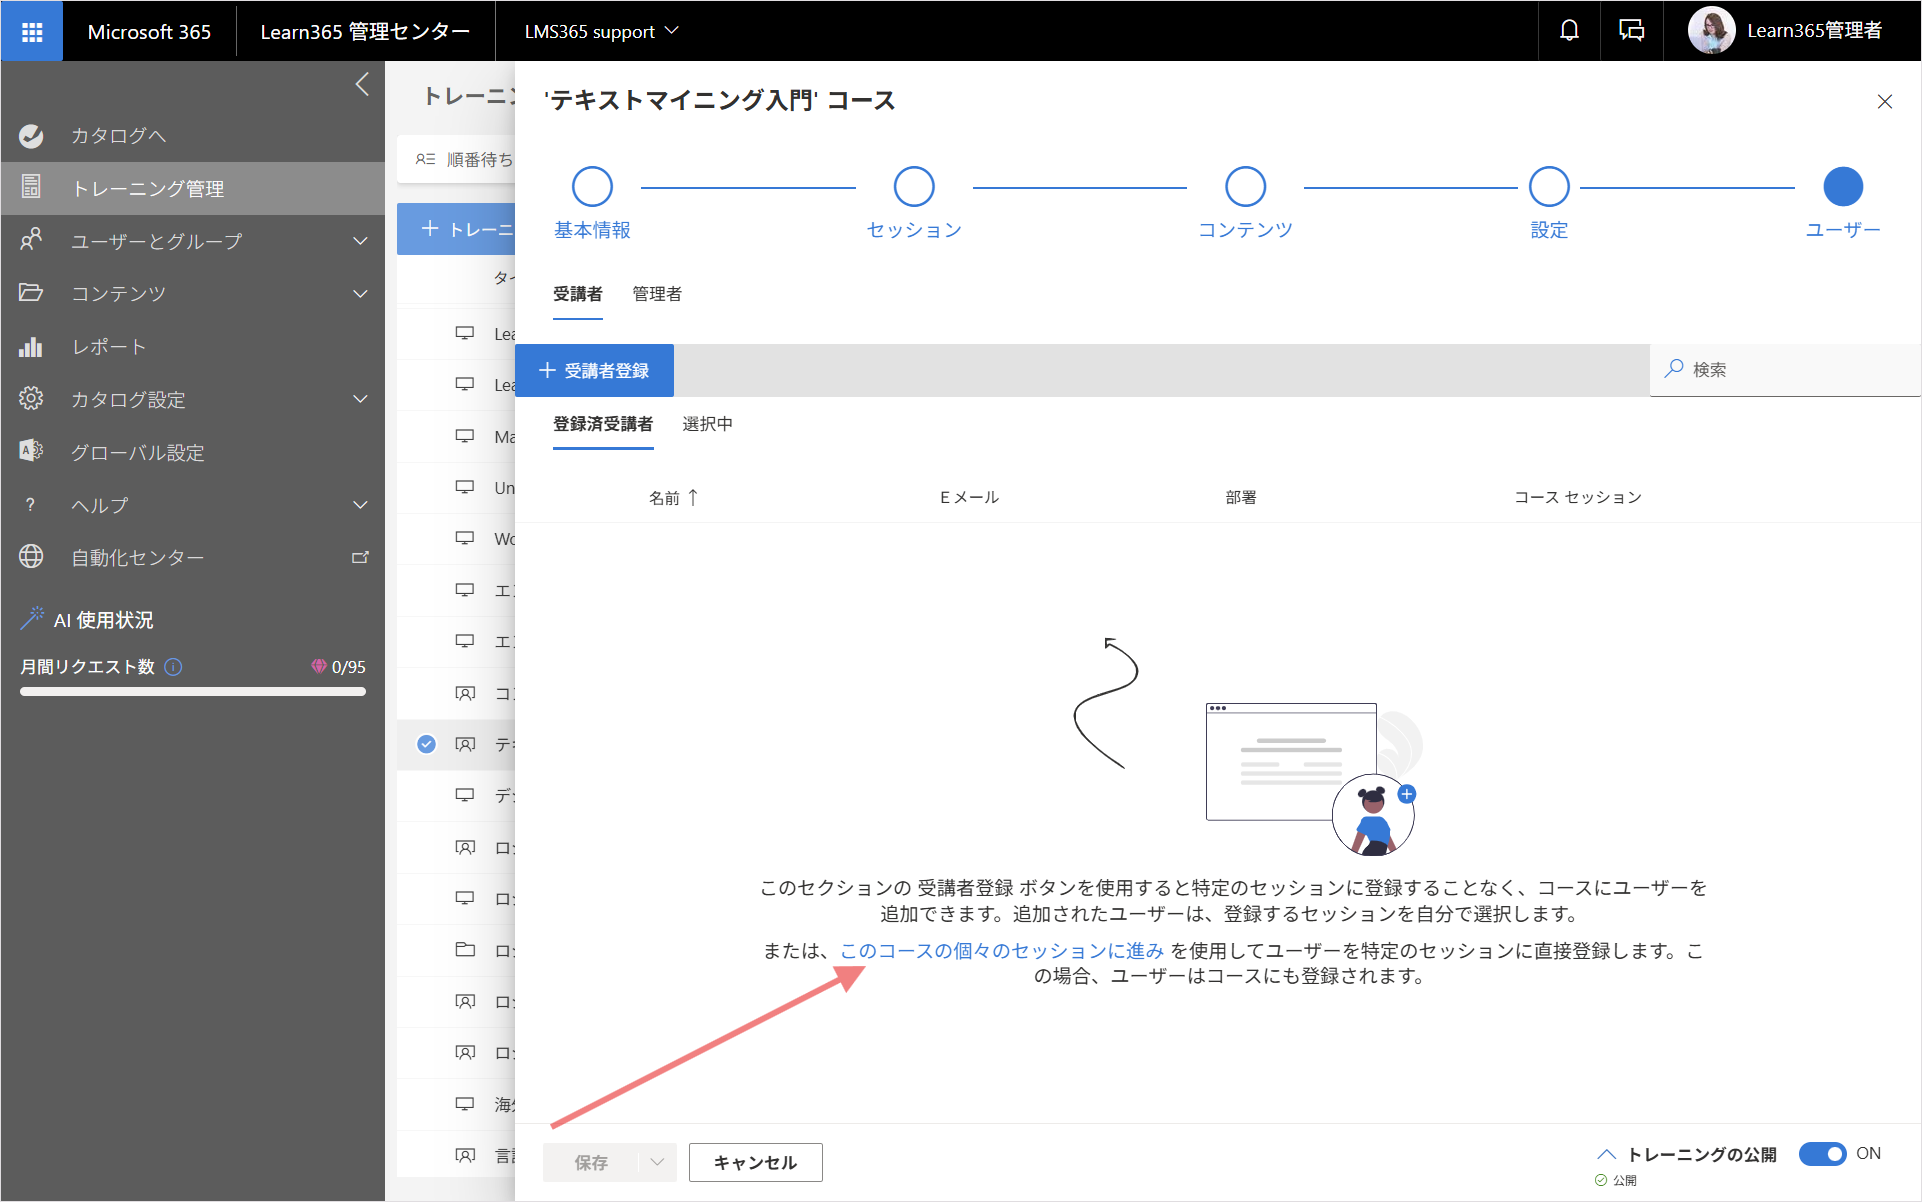This screenshot has height=1202, width=1922.
Task: Click the キャンセル button
Action: pos(756,1162)
